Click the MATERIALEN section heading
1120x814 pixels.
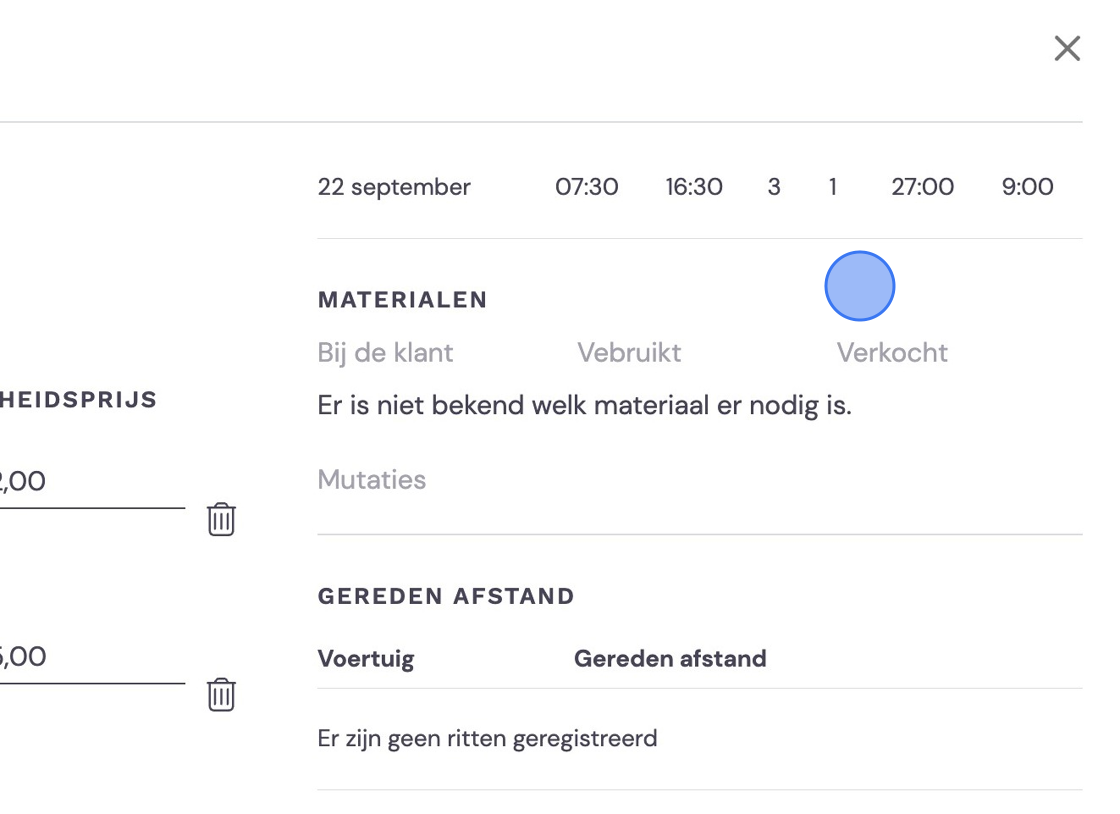402,300
